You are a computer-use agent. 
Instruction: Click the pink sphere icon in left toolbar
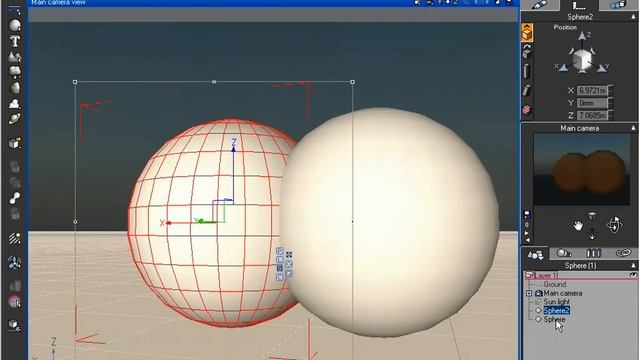click(x=15, y=302)
